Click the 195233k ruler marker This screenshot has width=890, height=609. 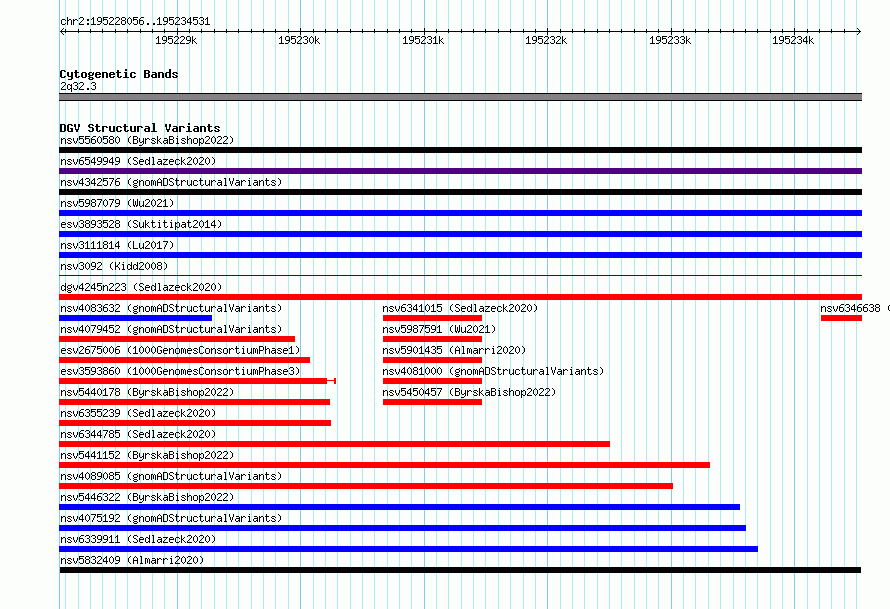670,40
